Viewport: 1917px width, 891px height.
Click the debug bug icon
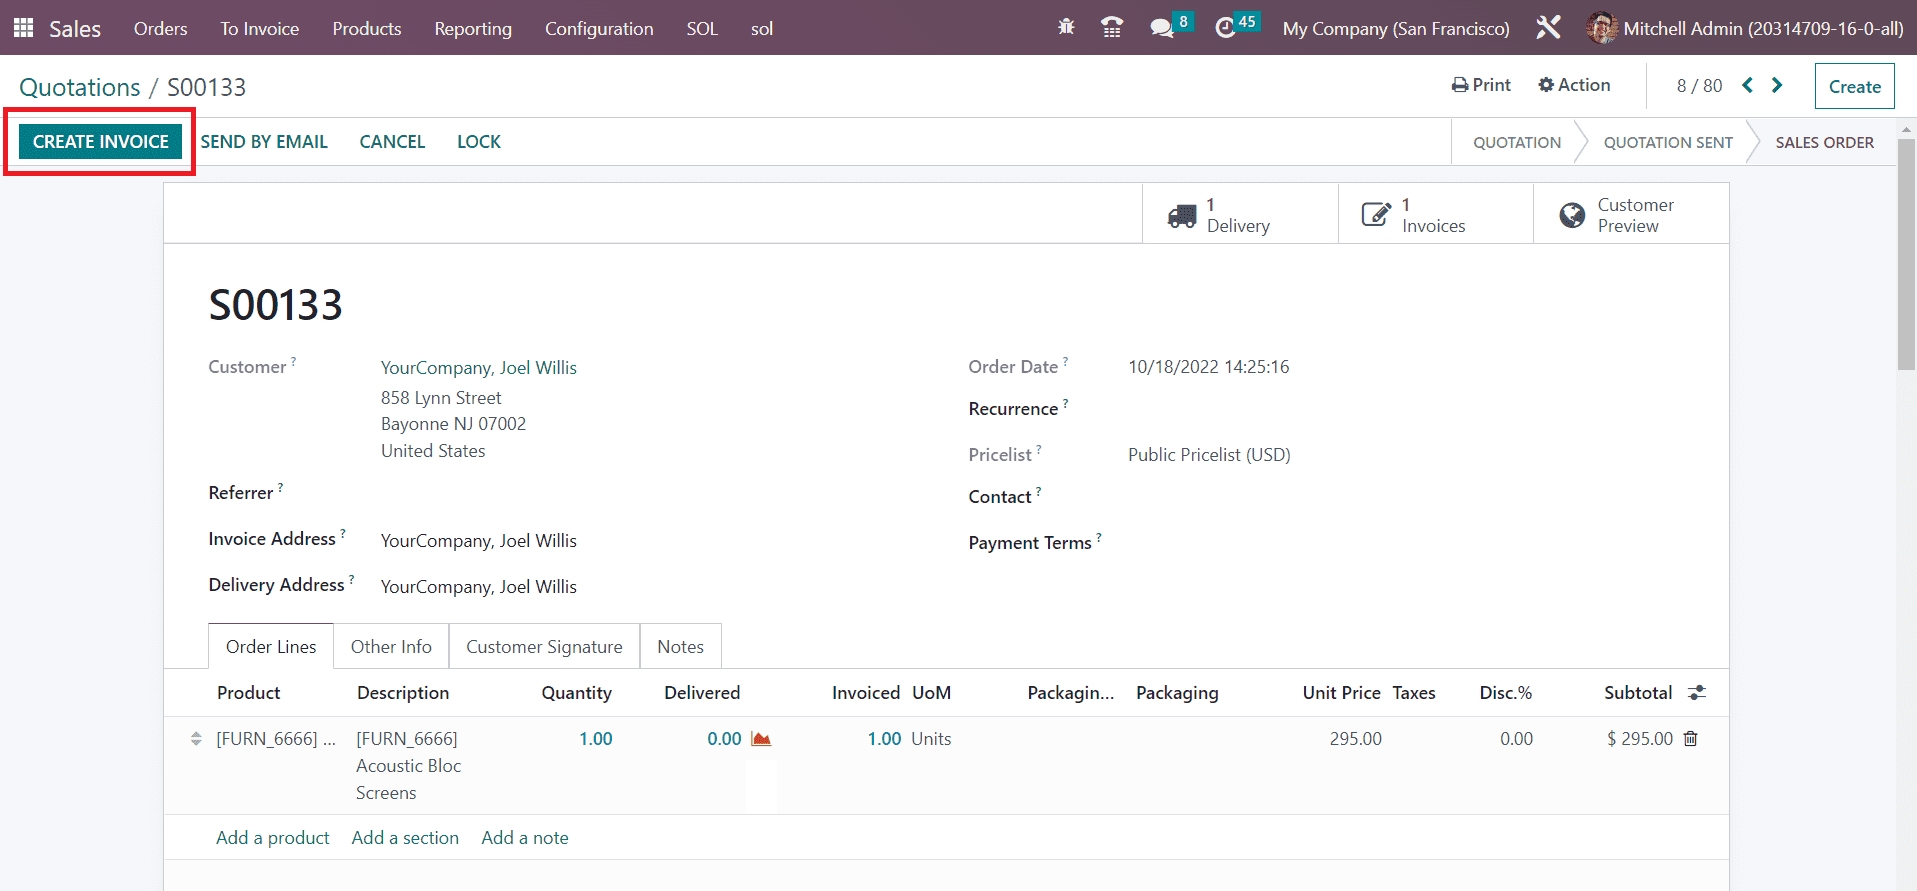pos(1066,28)
